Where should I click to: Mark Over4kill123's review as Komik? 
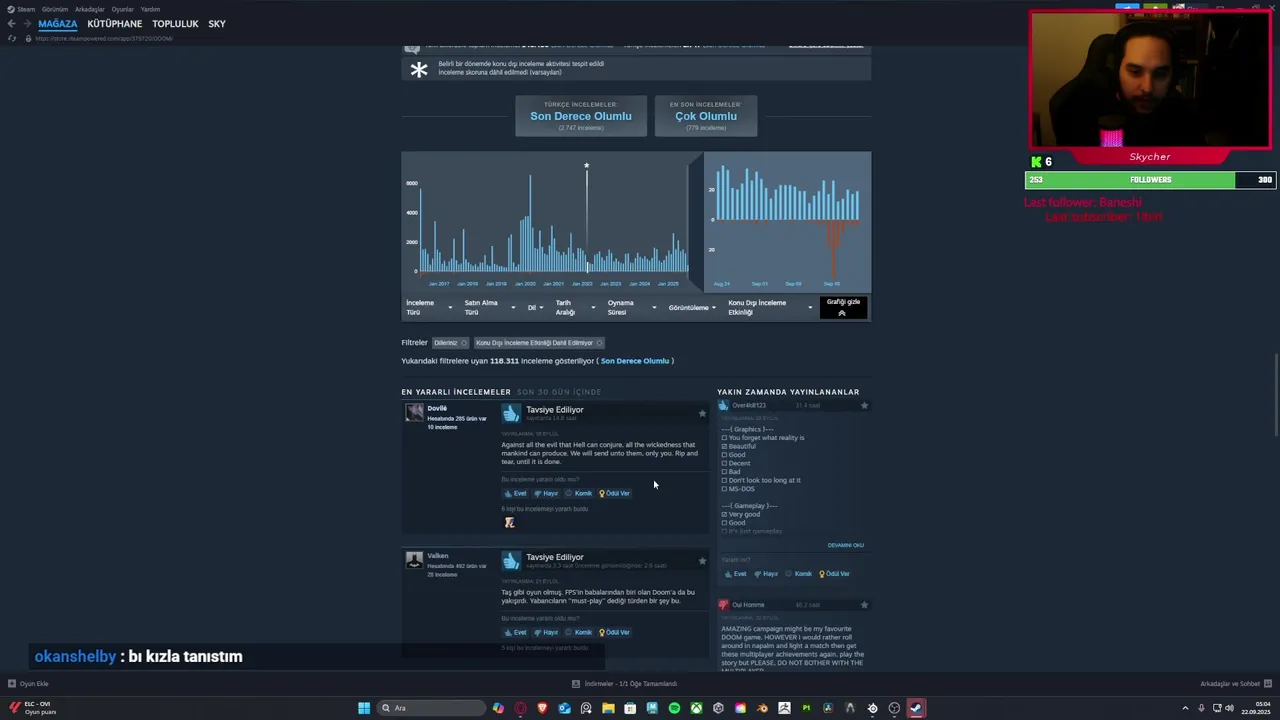pos(799,574)
